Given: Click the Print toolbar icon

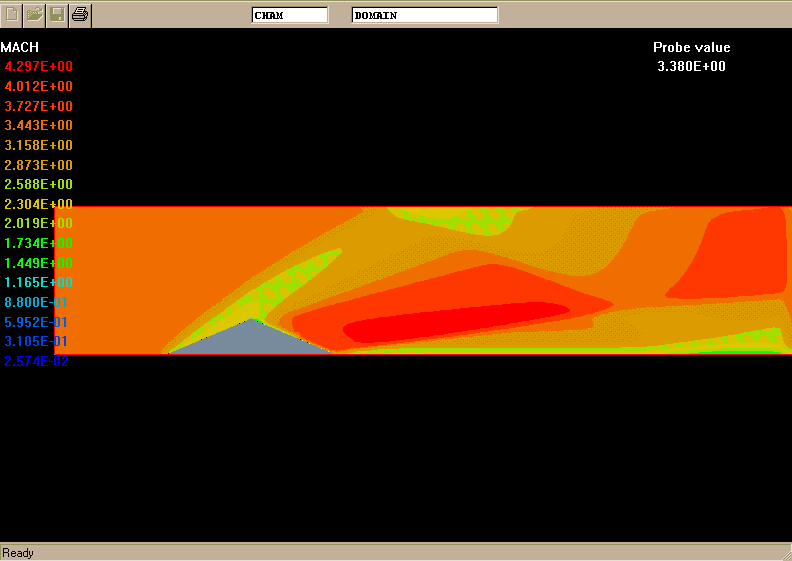Looking at the screenshot, I should 81,14.
